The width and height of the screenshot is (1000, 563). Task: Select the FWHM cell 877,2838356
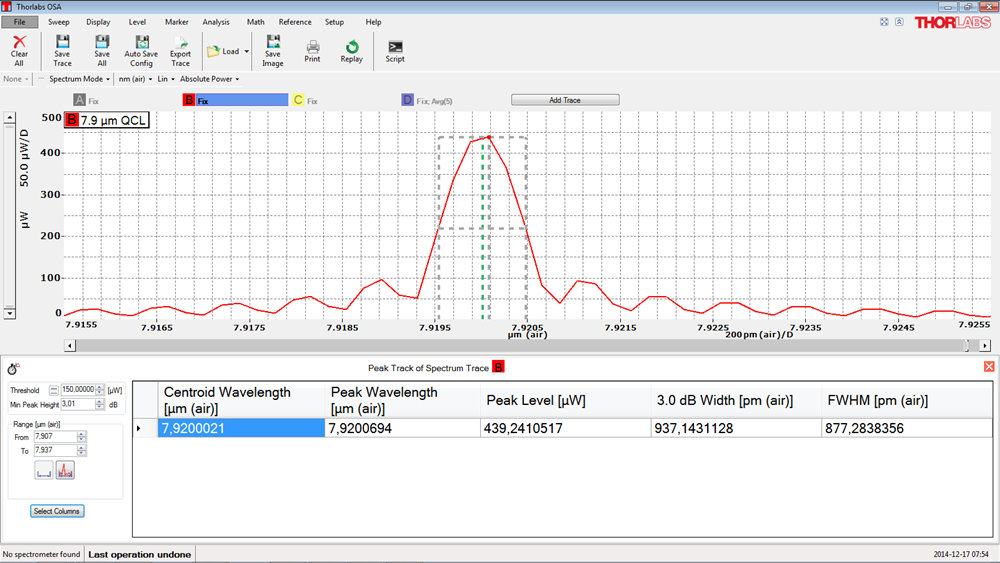(x=906, y=428)
